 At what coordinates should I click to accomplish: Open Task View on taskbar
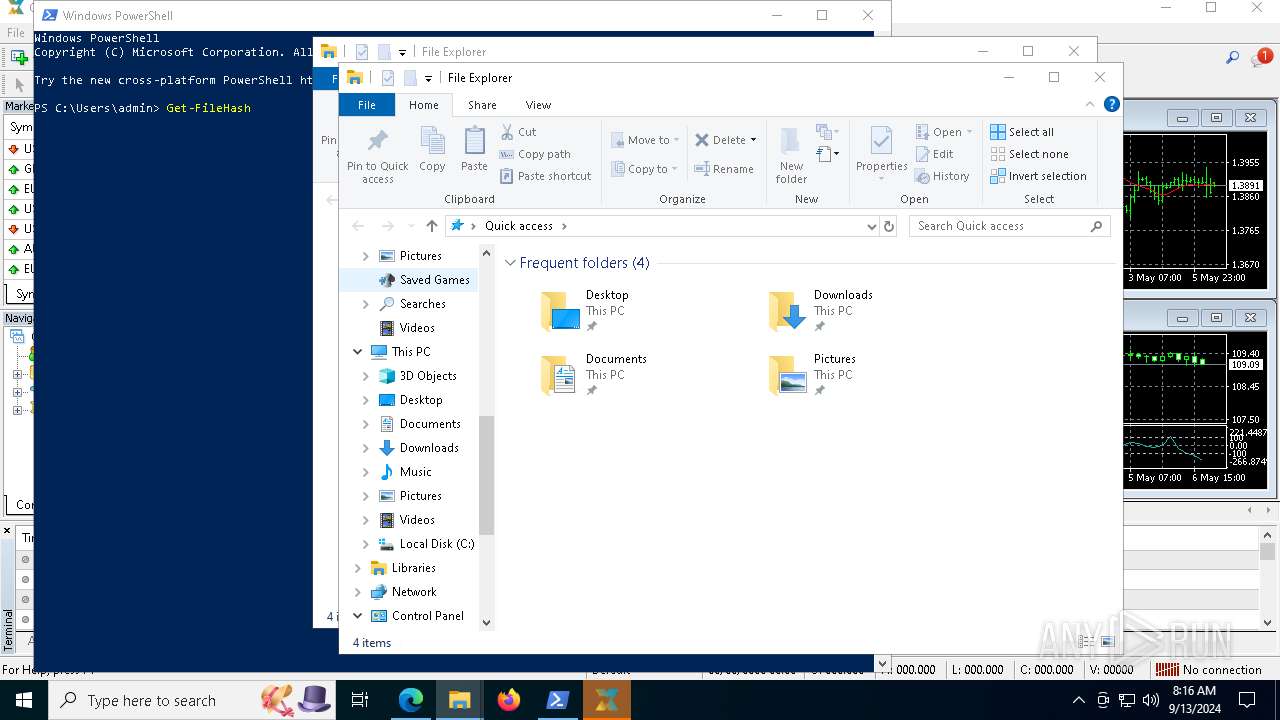click(x=360, y=700)
